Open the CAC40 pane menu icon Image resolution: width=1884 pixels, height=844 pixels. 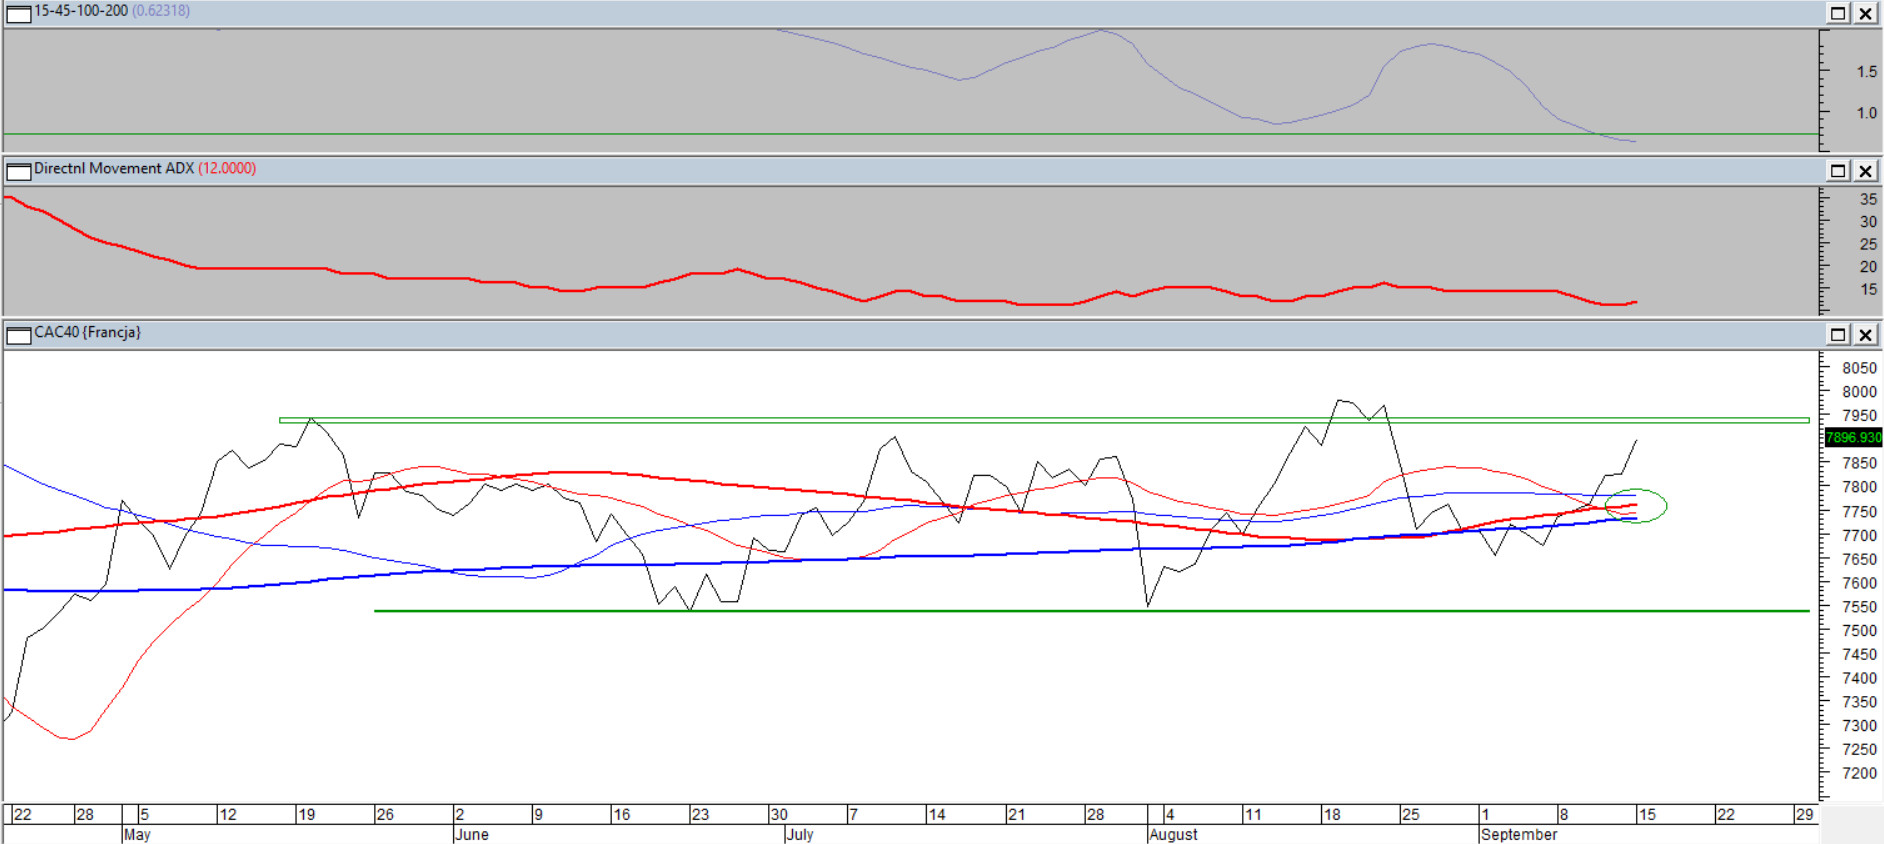[18, 334]
